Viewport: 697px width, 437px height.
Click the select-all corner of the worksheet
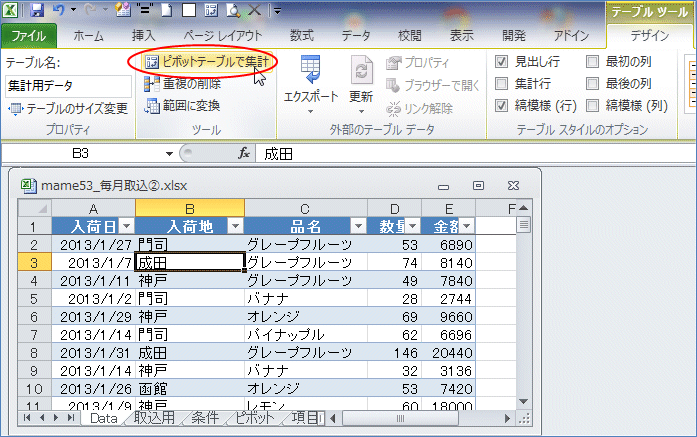[35, 208]
